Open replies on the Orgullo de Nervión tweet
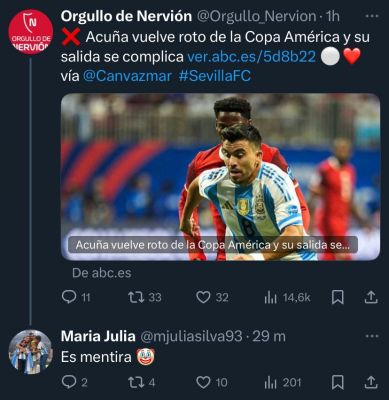Viewport: 389px width, 400px height. (x=76, y=297)
